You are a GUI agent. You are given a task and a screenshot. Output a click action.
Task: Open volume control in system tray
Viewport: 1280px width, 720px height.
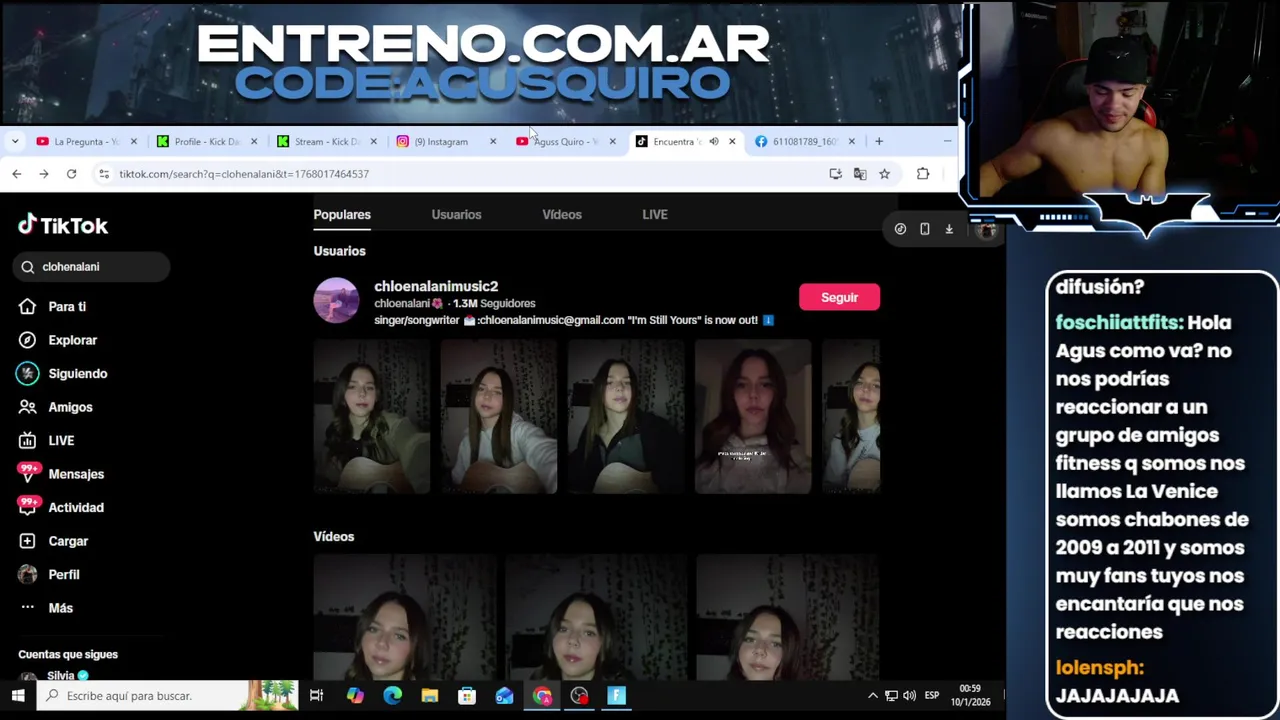pyautogui.click(x=909, y=696)
